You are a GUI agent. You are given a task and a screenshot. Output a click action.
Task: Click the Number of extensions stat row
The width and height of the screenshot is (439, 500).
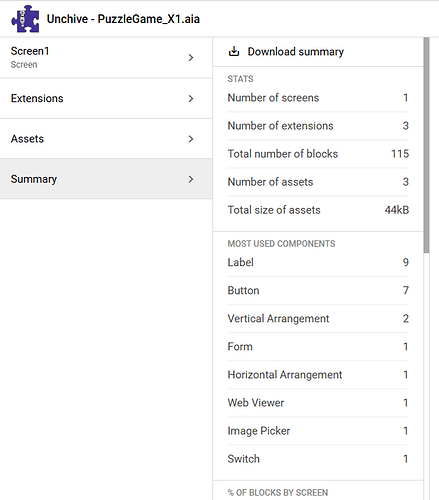[318, 126]
